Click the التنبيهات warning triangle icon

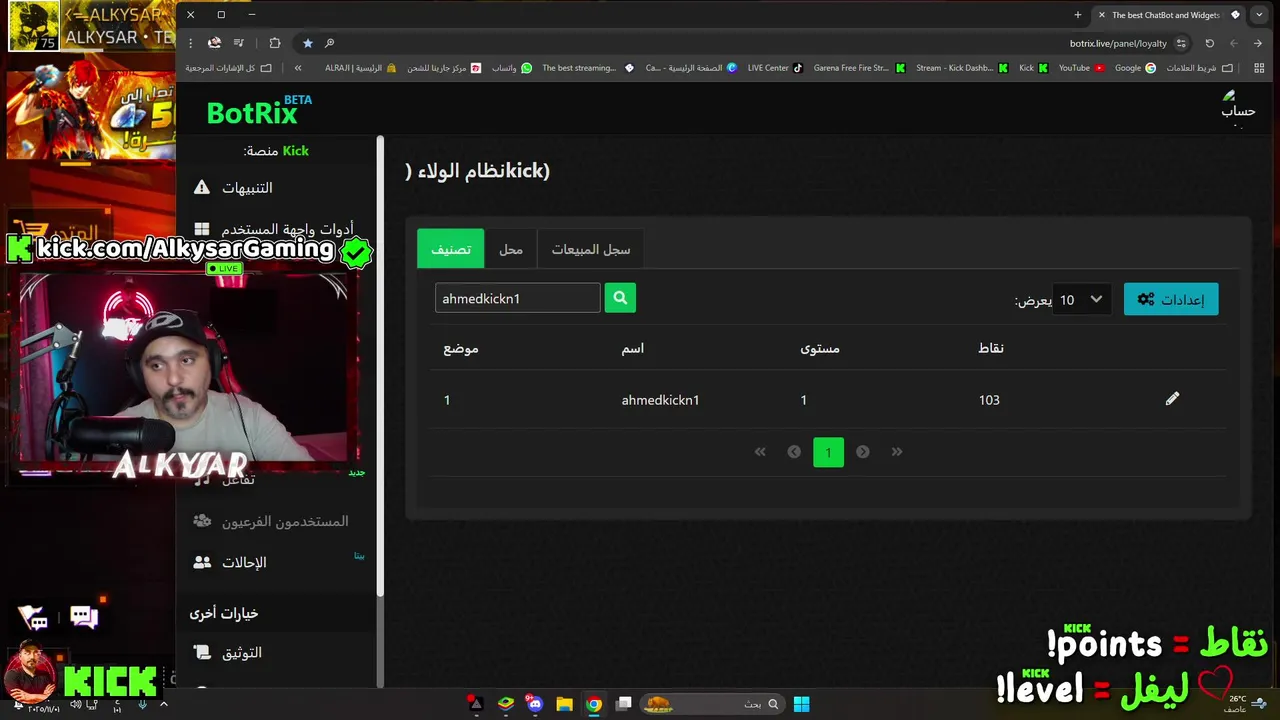tap(202, 188)
